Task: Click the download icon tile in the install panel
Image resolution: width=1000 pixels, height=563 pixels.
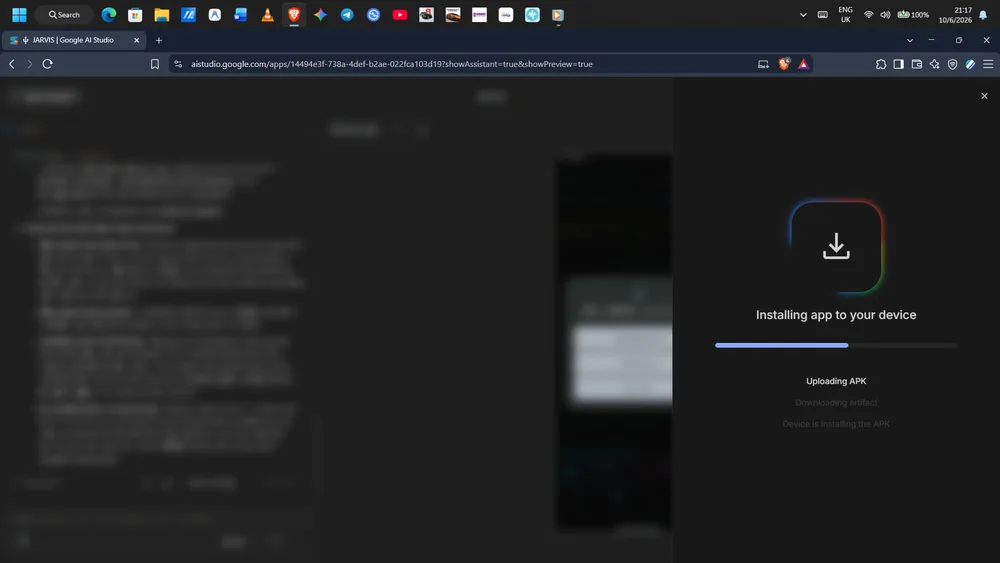Action: tap(836, 247)
